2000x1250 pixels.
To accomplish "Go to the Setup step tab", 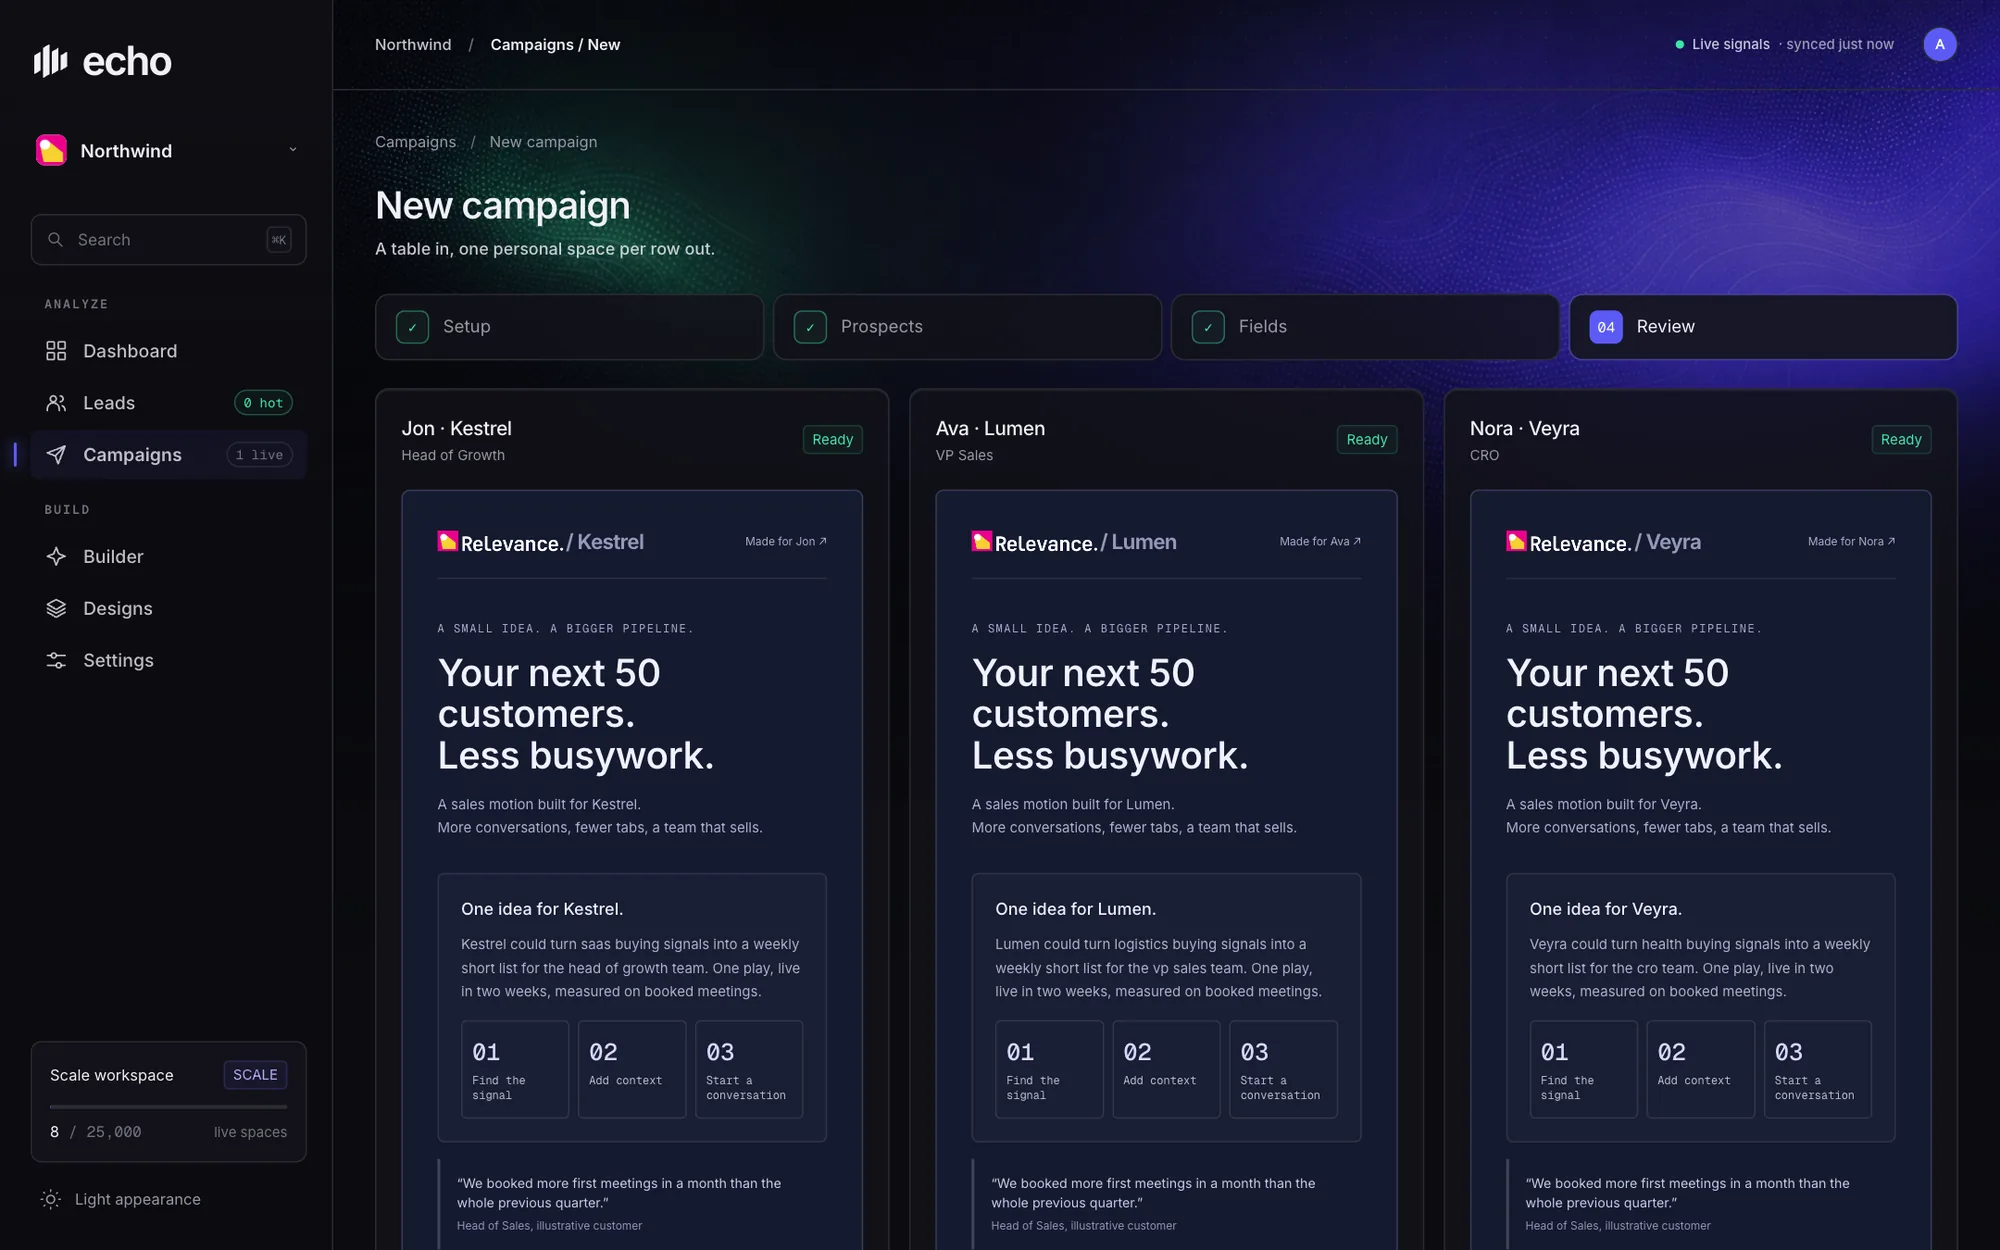I will (569, 327).
